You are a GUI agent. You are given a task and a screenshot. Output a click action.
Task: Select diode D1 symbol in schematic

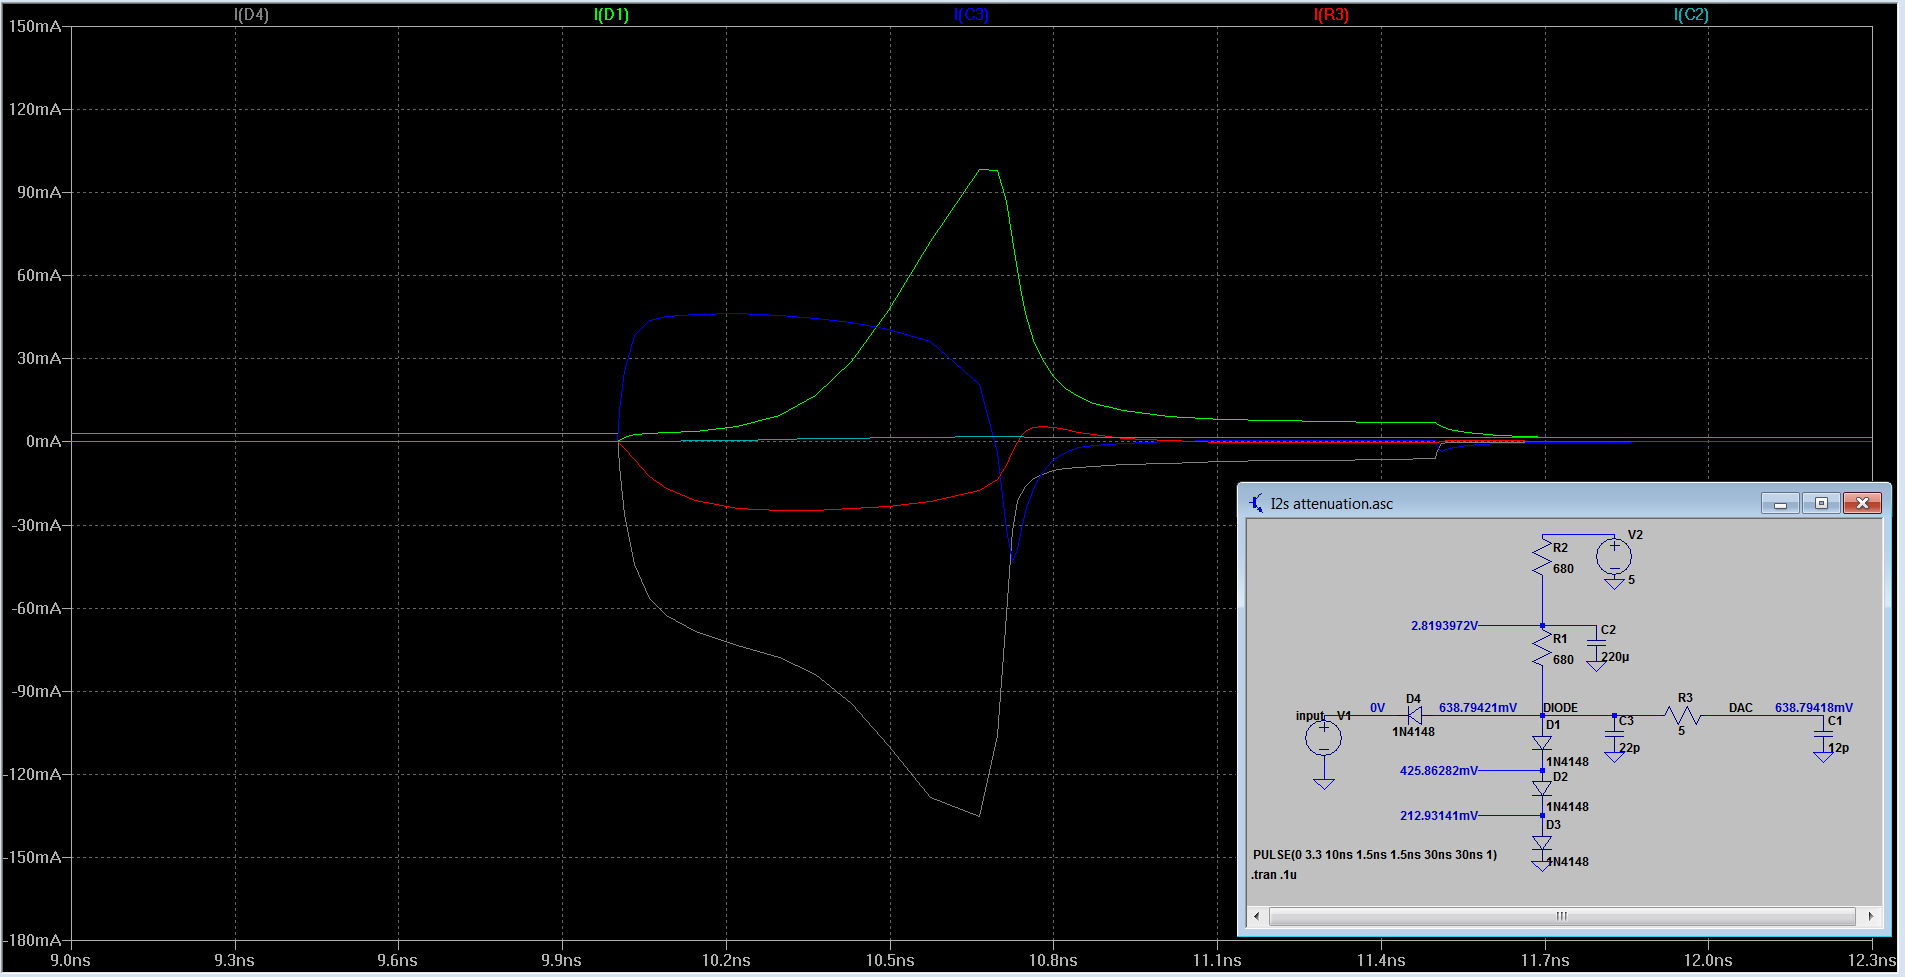[1542, 743]
